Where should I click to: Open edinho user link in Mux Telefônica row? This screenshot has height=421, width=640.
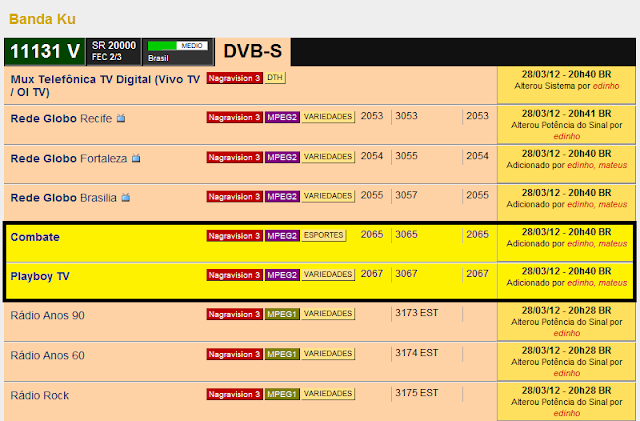606,86
